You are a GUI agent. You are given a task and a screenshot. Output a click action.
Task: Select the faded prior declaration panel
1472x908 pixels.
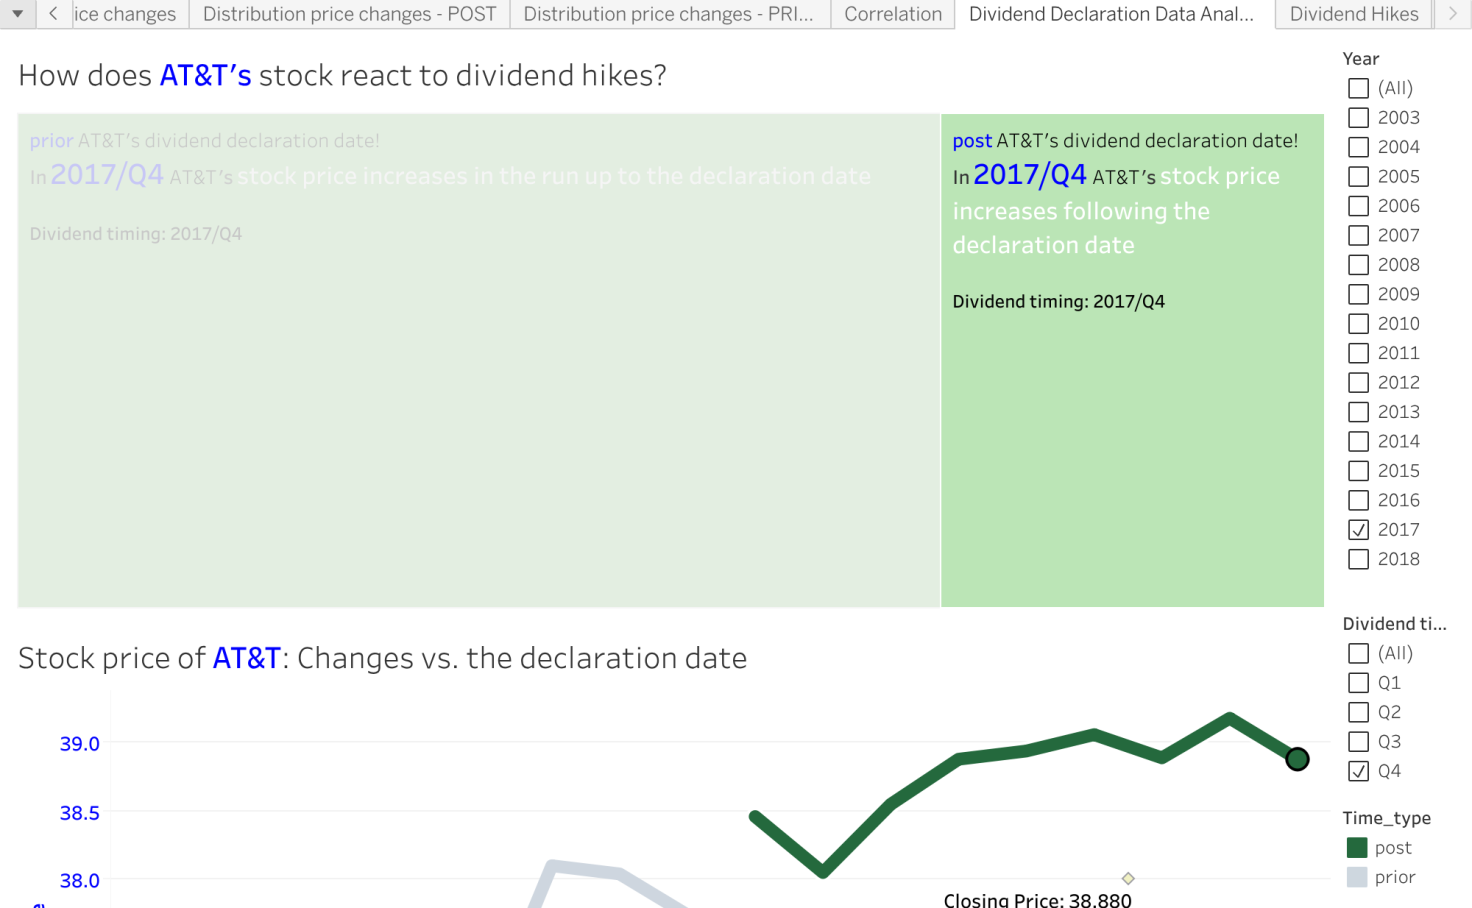point(479,360)
